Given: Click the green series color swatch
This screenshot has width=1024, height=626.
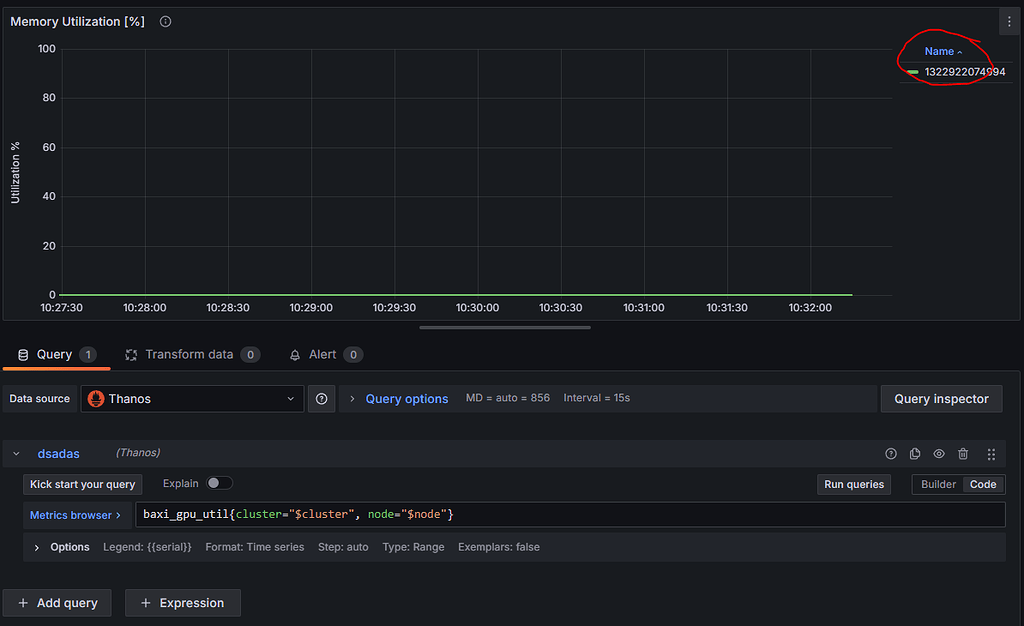Looking at the screenshot, I should coord(912,72).
